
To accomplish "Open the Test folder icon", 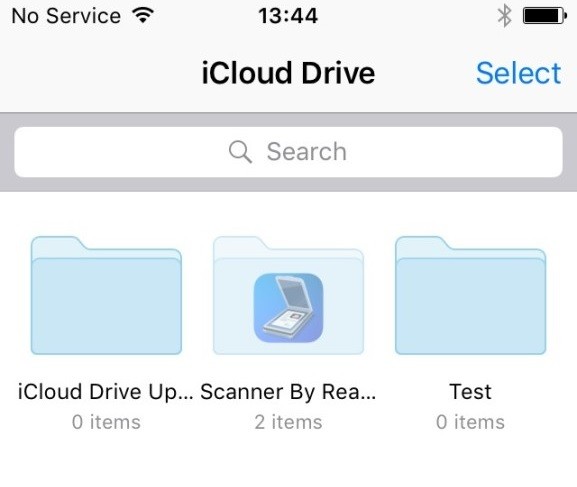I will click(470, 295).
